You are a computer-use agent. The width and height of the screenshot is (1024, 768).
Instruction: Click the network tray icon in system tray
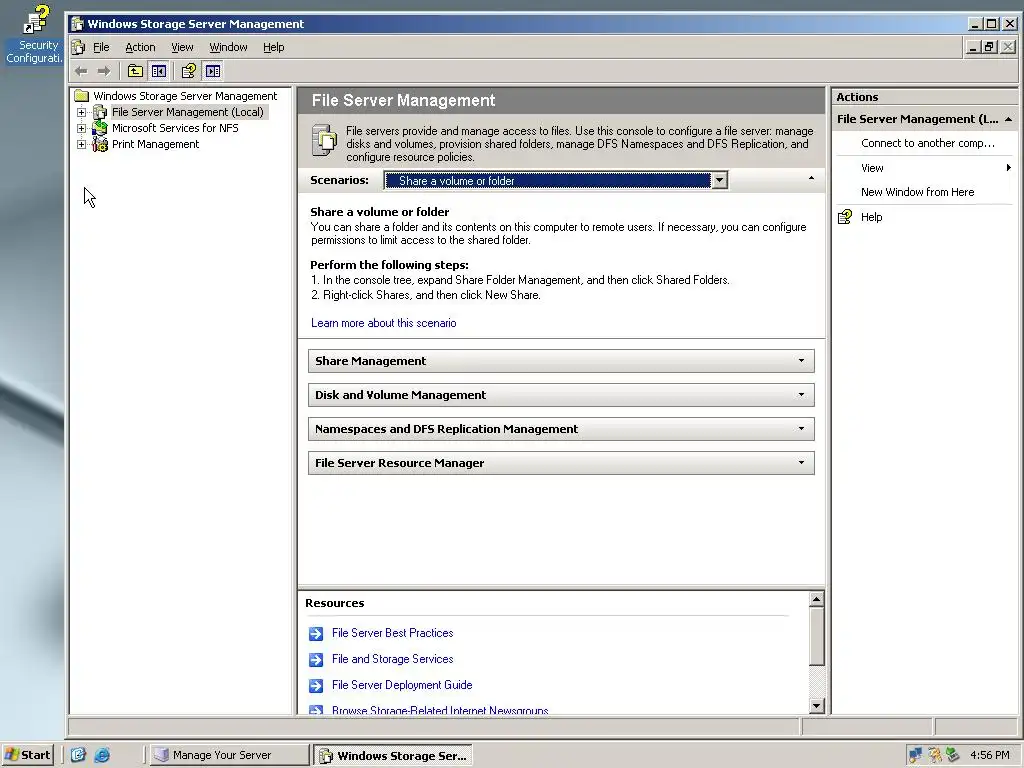[x=916, y=755]
